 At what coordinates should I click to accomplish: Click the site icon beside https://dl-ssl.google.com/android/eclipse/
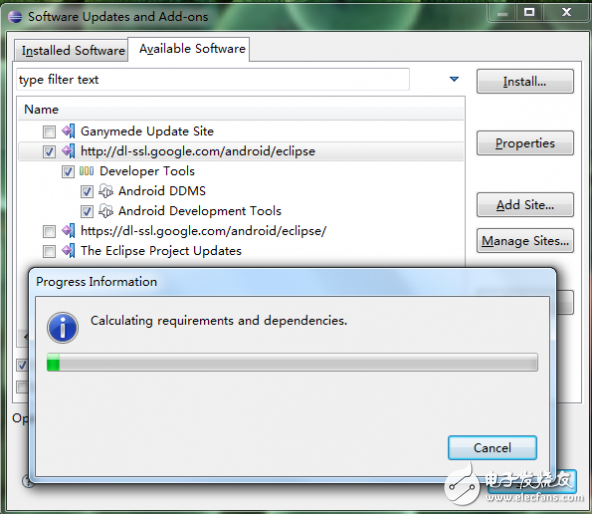68,230
